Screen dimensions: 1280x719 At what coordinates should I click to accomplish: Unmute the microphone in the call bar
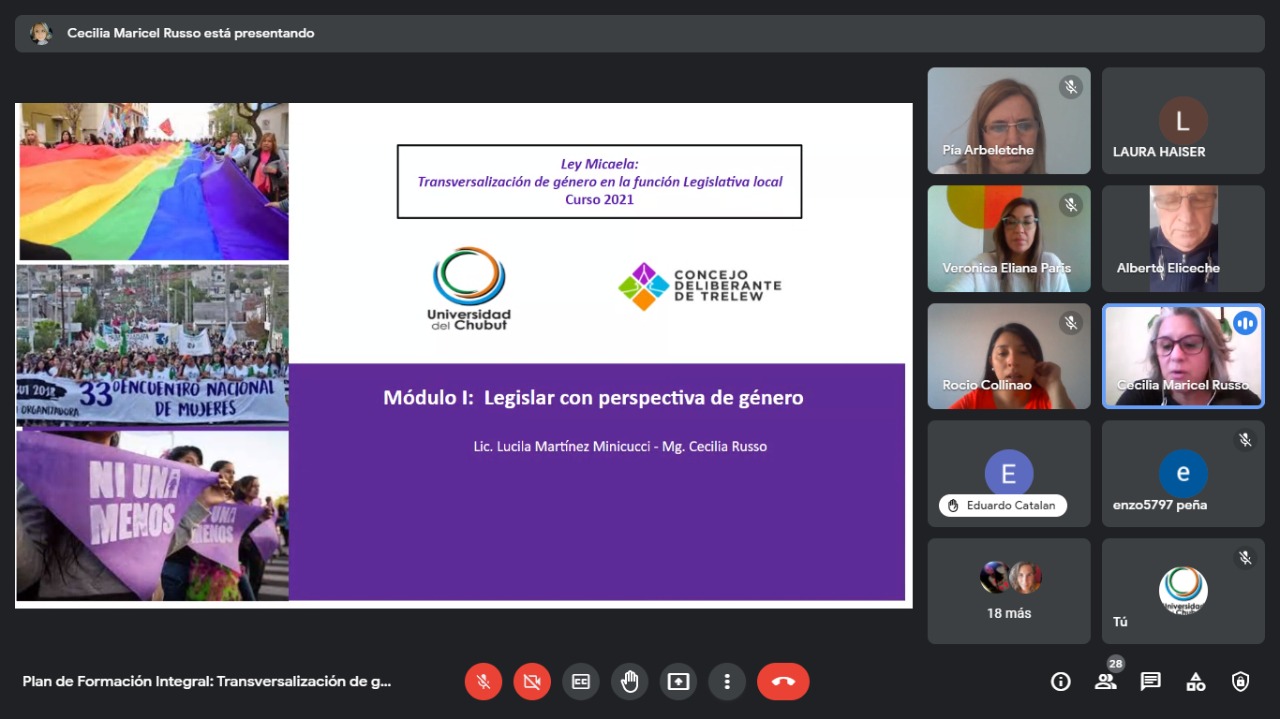point(483,682)
